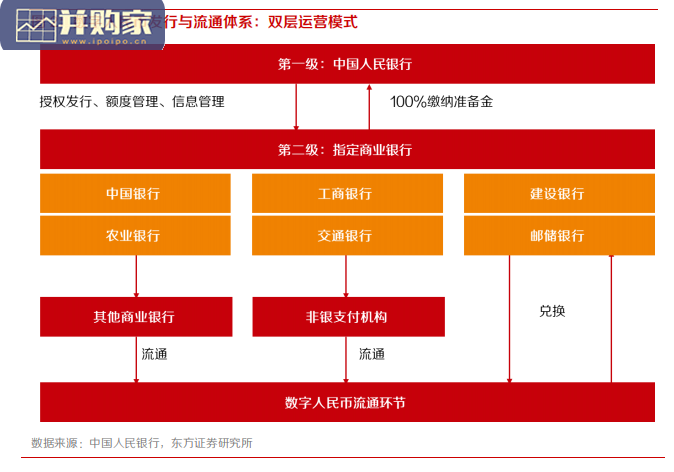Select the 中国银行 orange box
Image resolution: width=674 pixels, height=472 pixels.
click(x=135, y=193)
